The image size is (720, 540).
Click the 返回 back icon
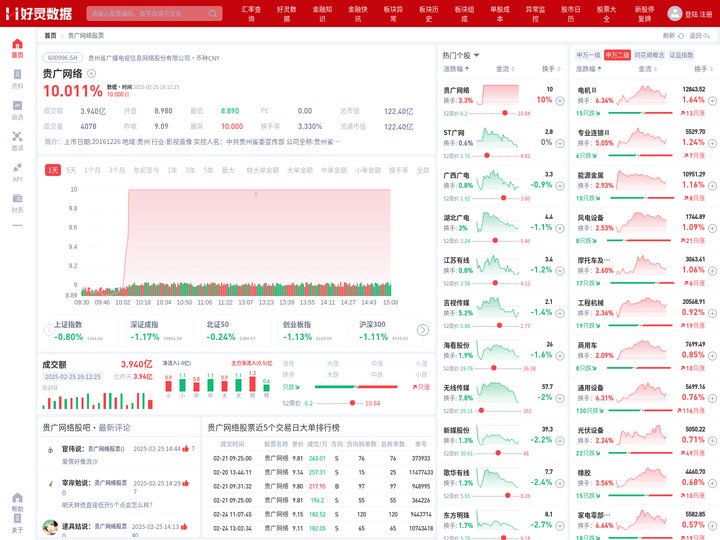(707, 35)
